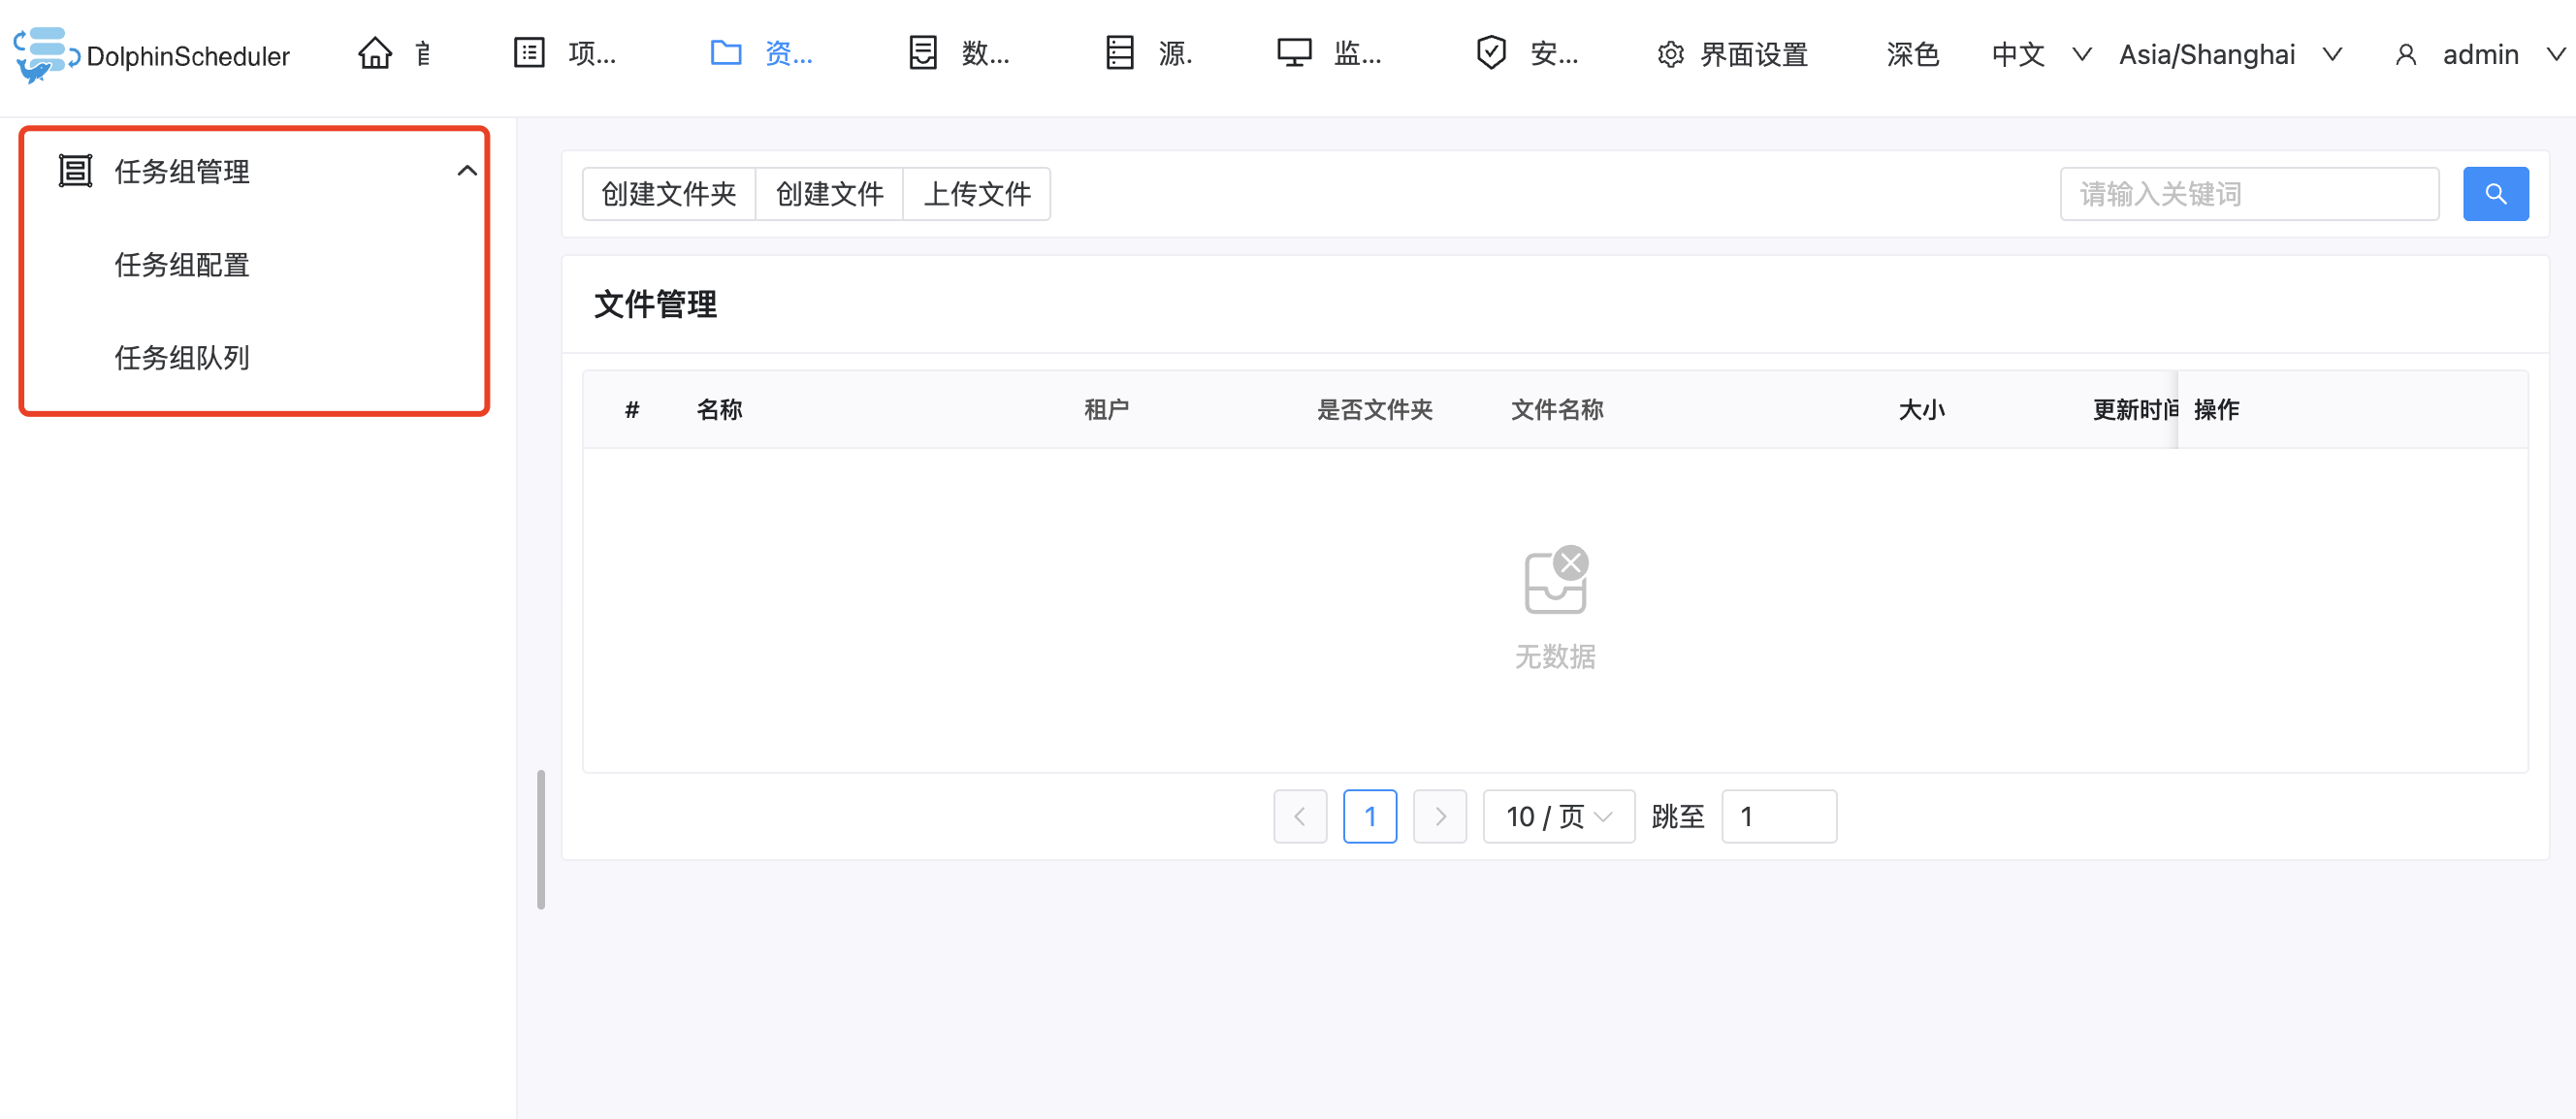Focus the 请输入关键词 search field
Image resolution: width=2576 pixels, height=1119 pixels.
2249,194
